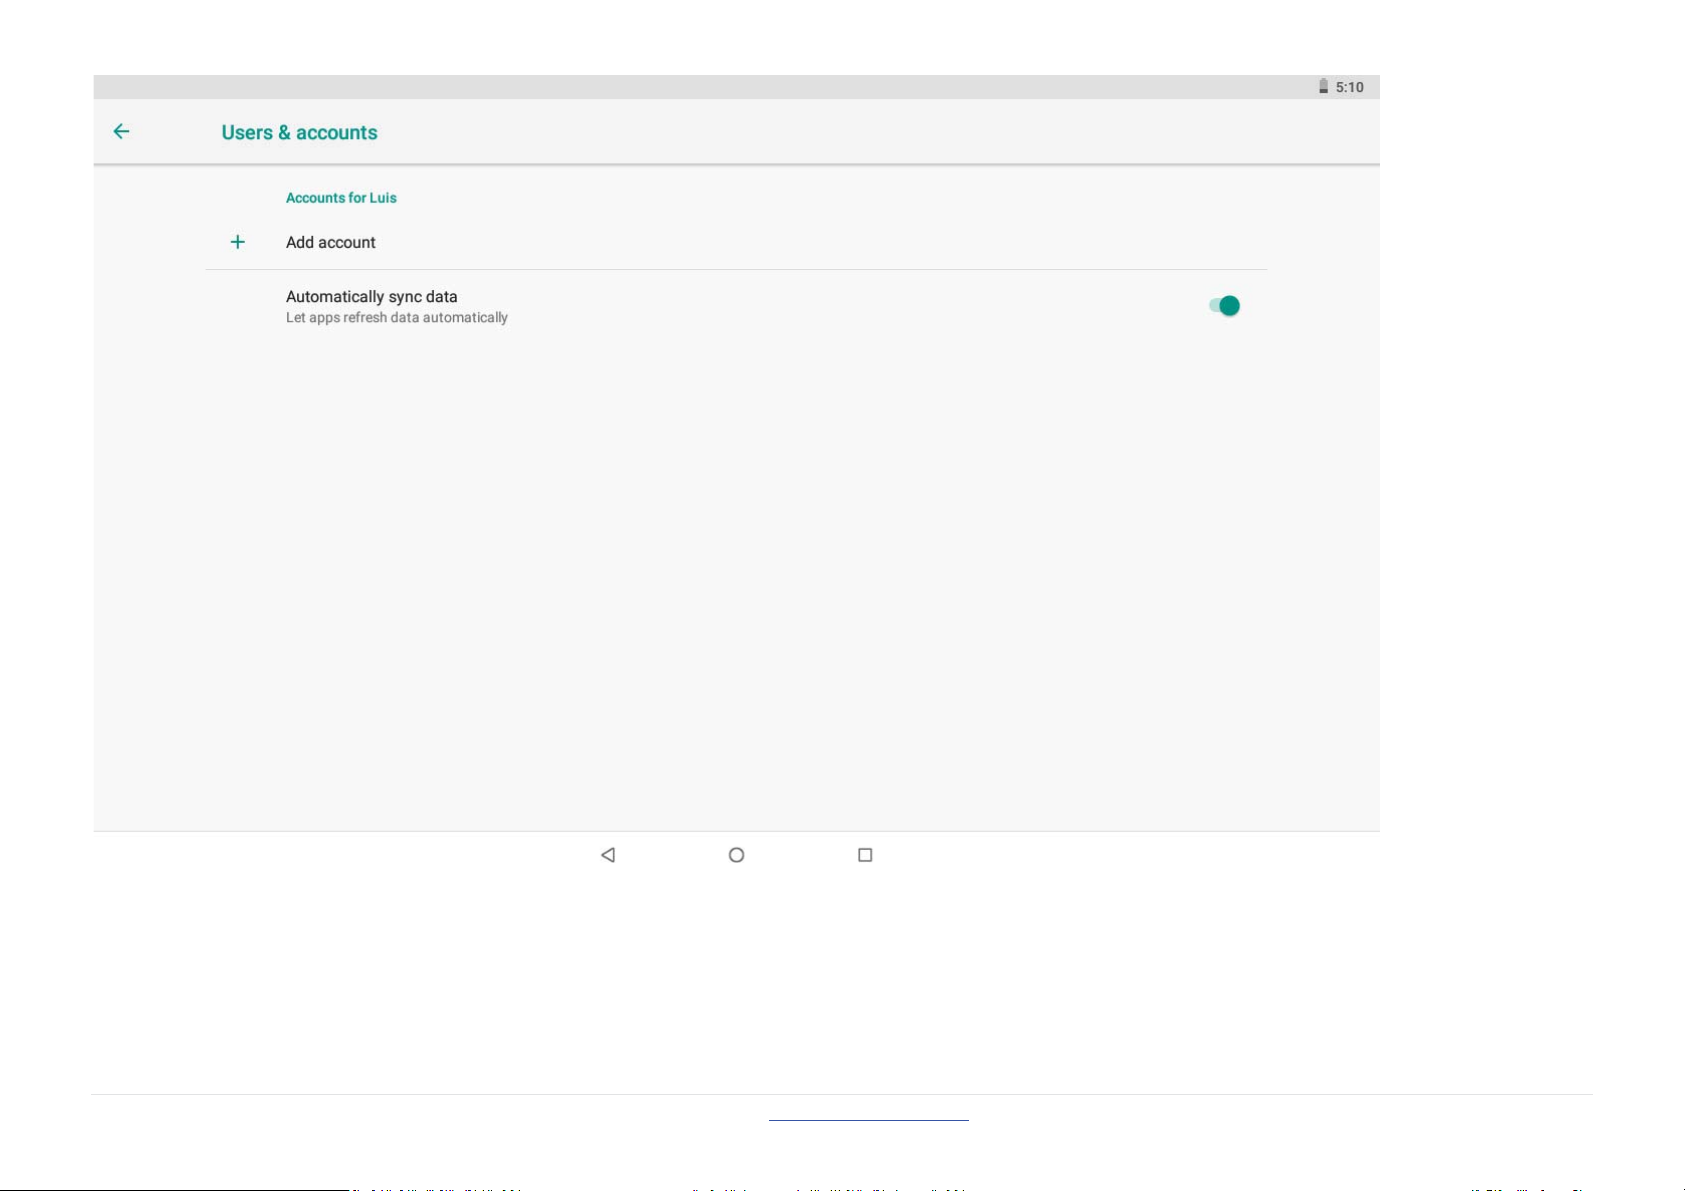
Task: Tap the 5:10 clock in status bar
Action: (x=1350, y=87)
